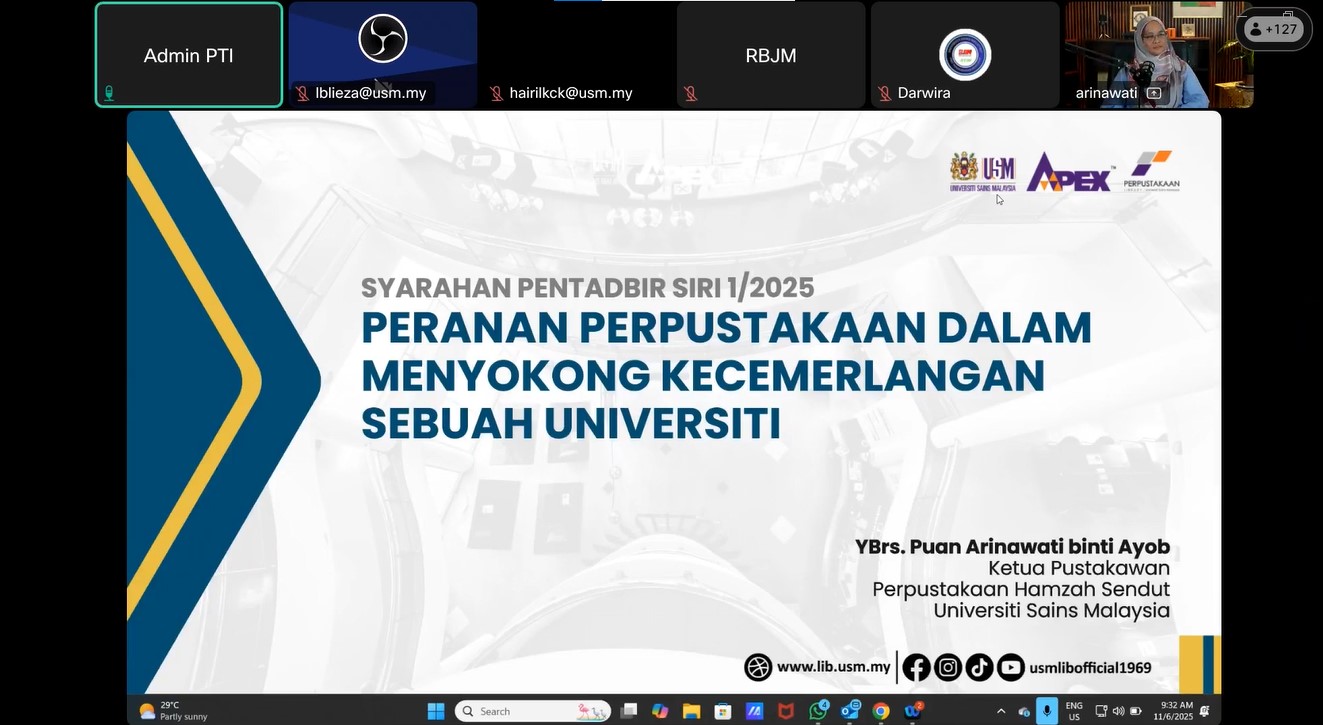Open the McAfee taskbar icon
This screenshot has height=725, width=1323.
(786, 711)
